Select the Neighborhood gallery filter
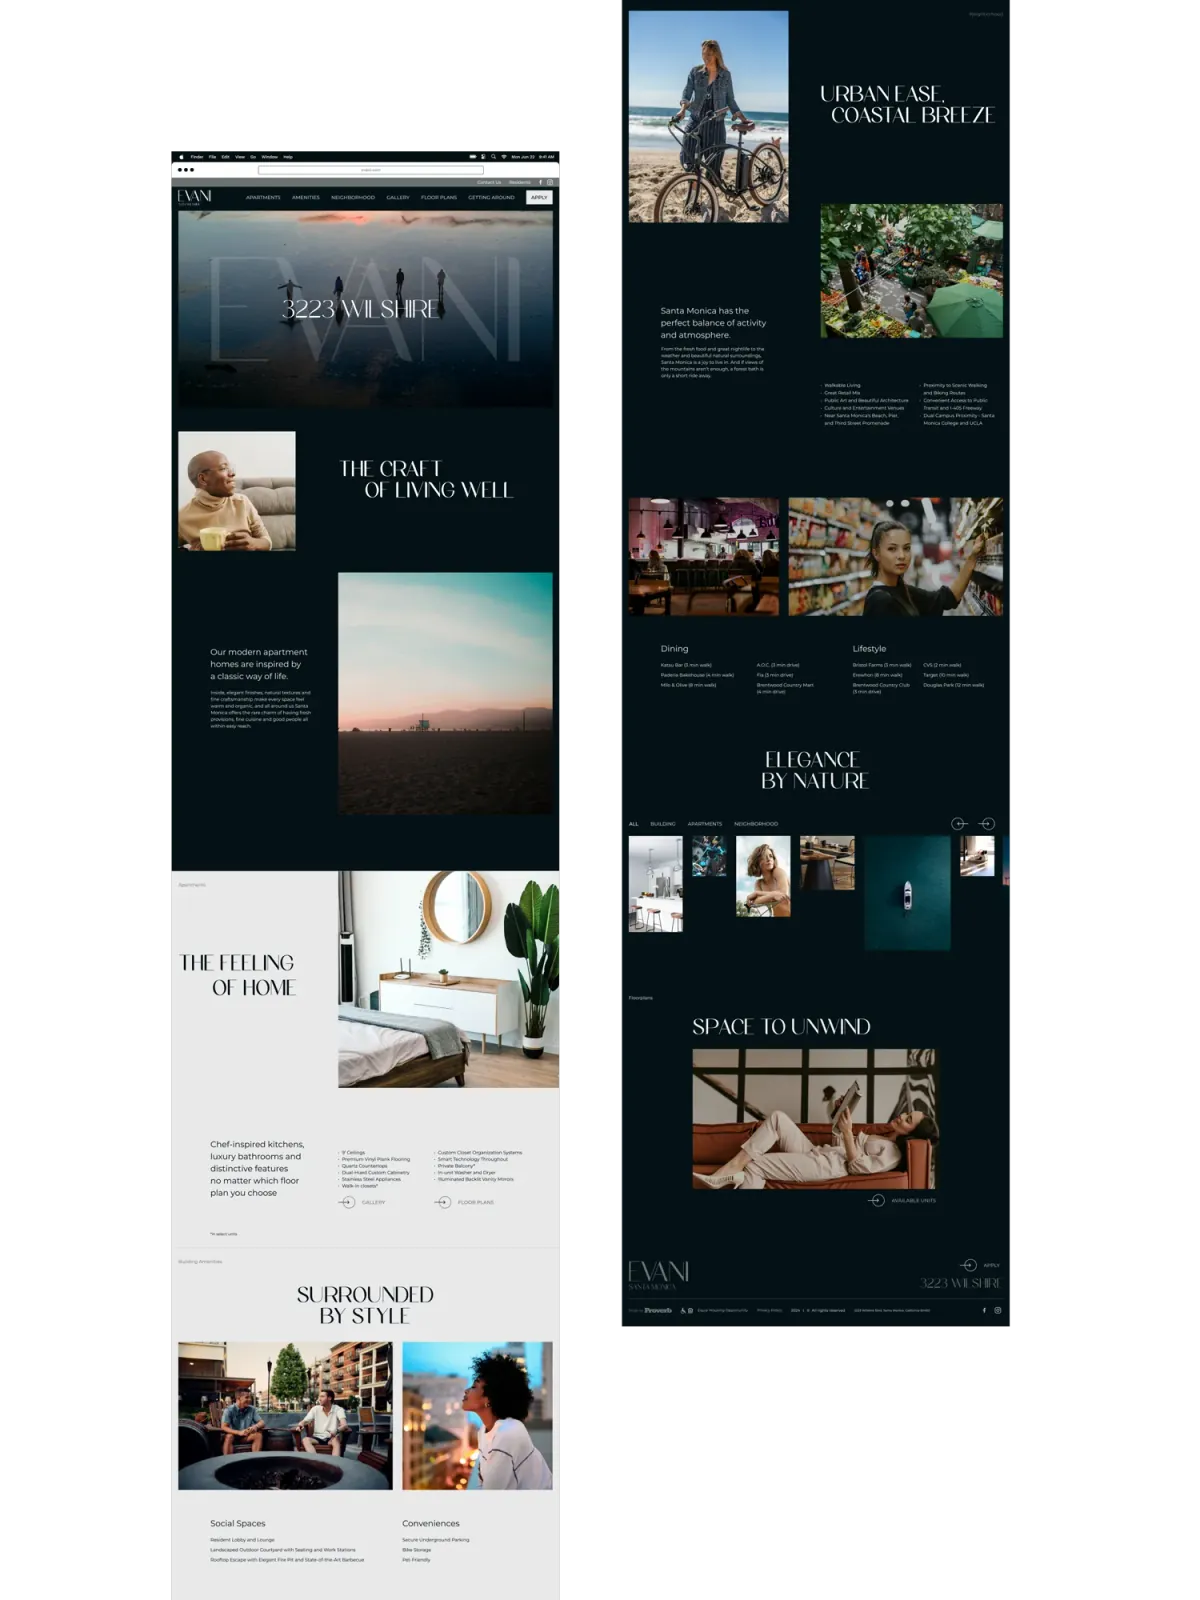The height and width of the screenshot is (1600, 1200). (x=756, y=824)
